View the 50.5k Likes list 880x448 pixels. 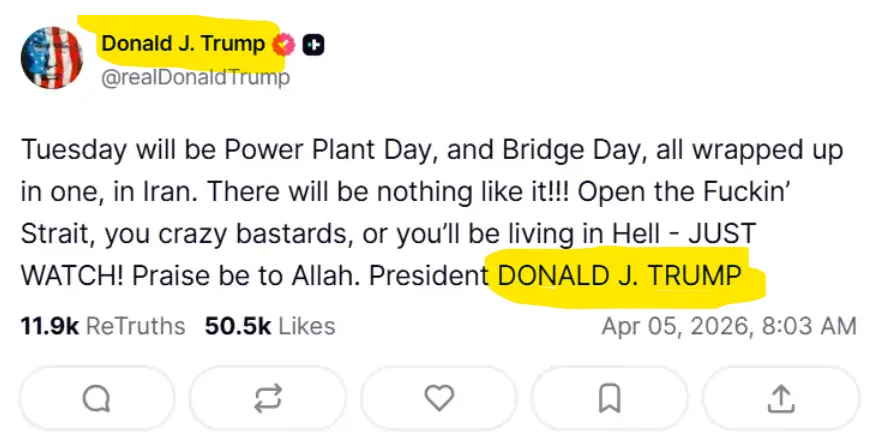point(269,326)
